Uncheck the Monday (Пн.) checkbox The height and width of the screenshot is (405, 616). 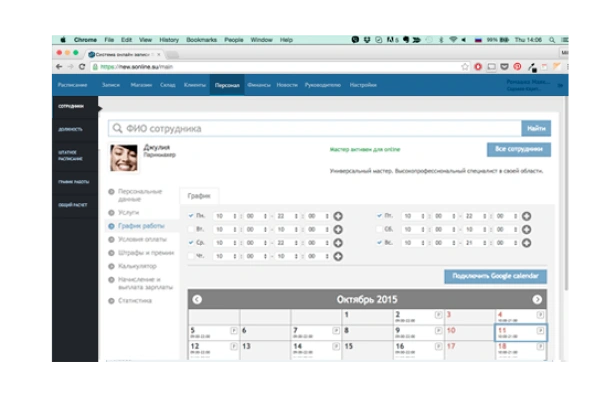(x=191, y=216)
